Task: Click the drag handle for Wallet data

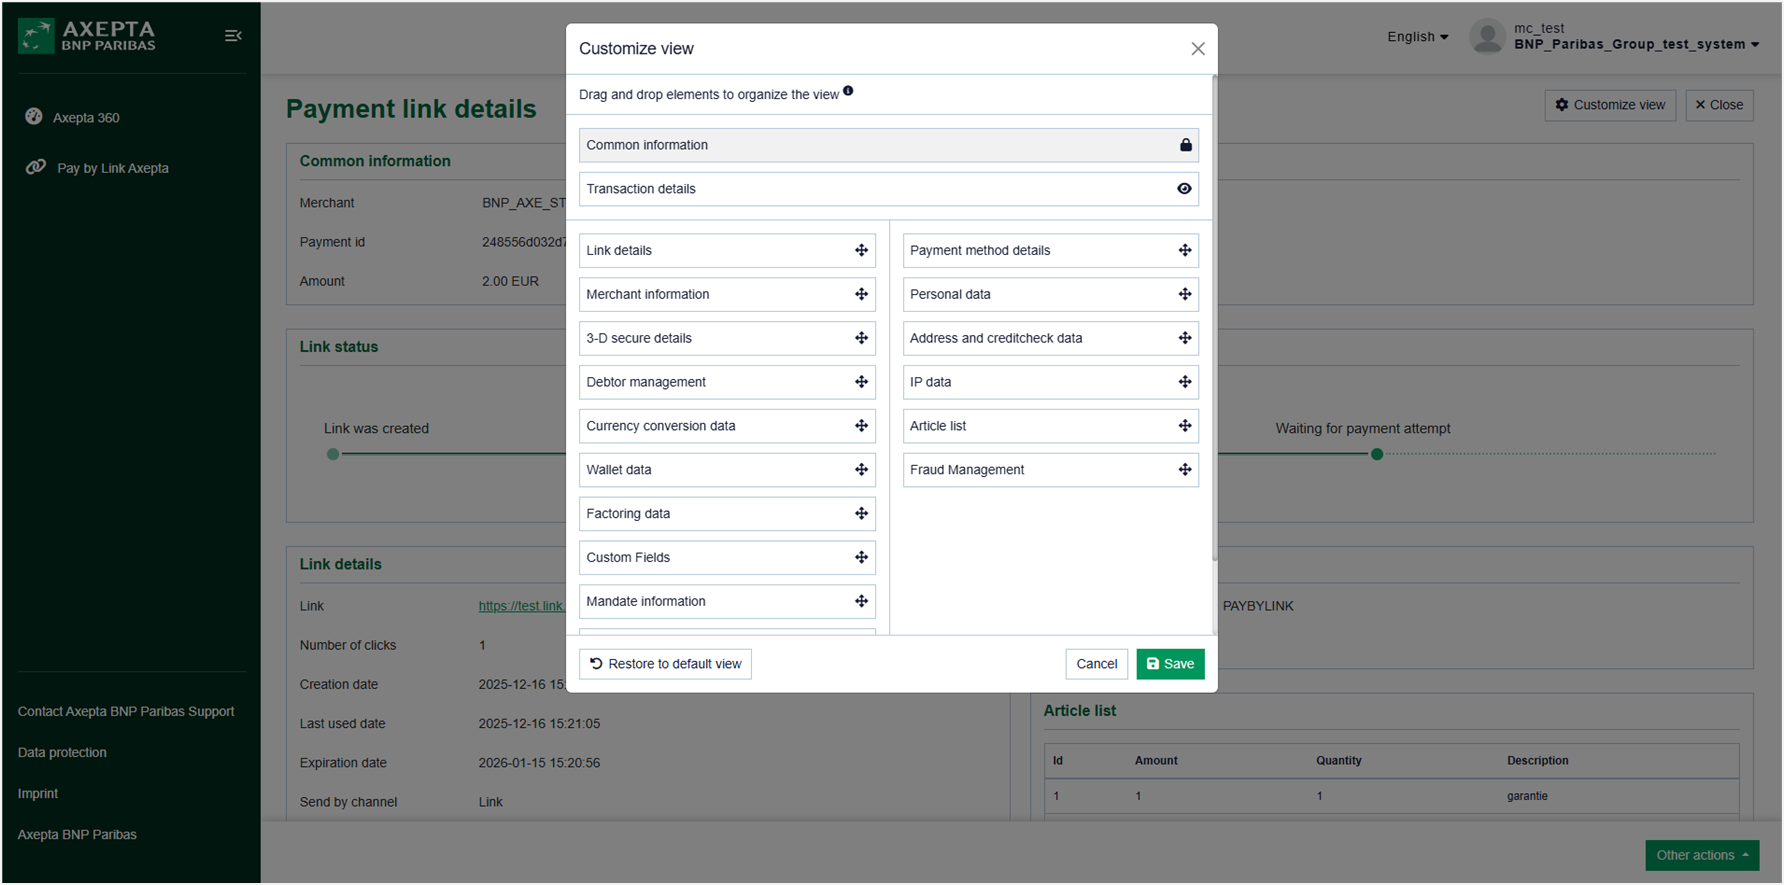Action: [861, 470]
